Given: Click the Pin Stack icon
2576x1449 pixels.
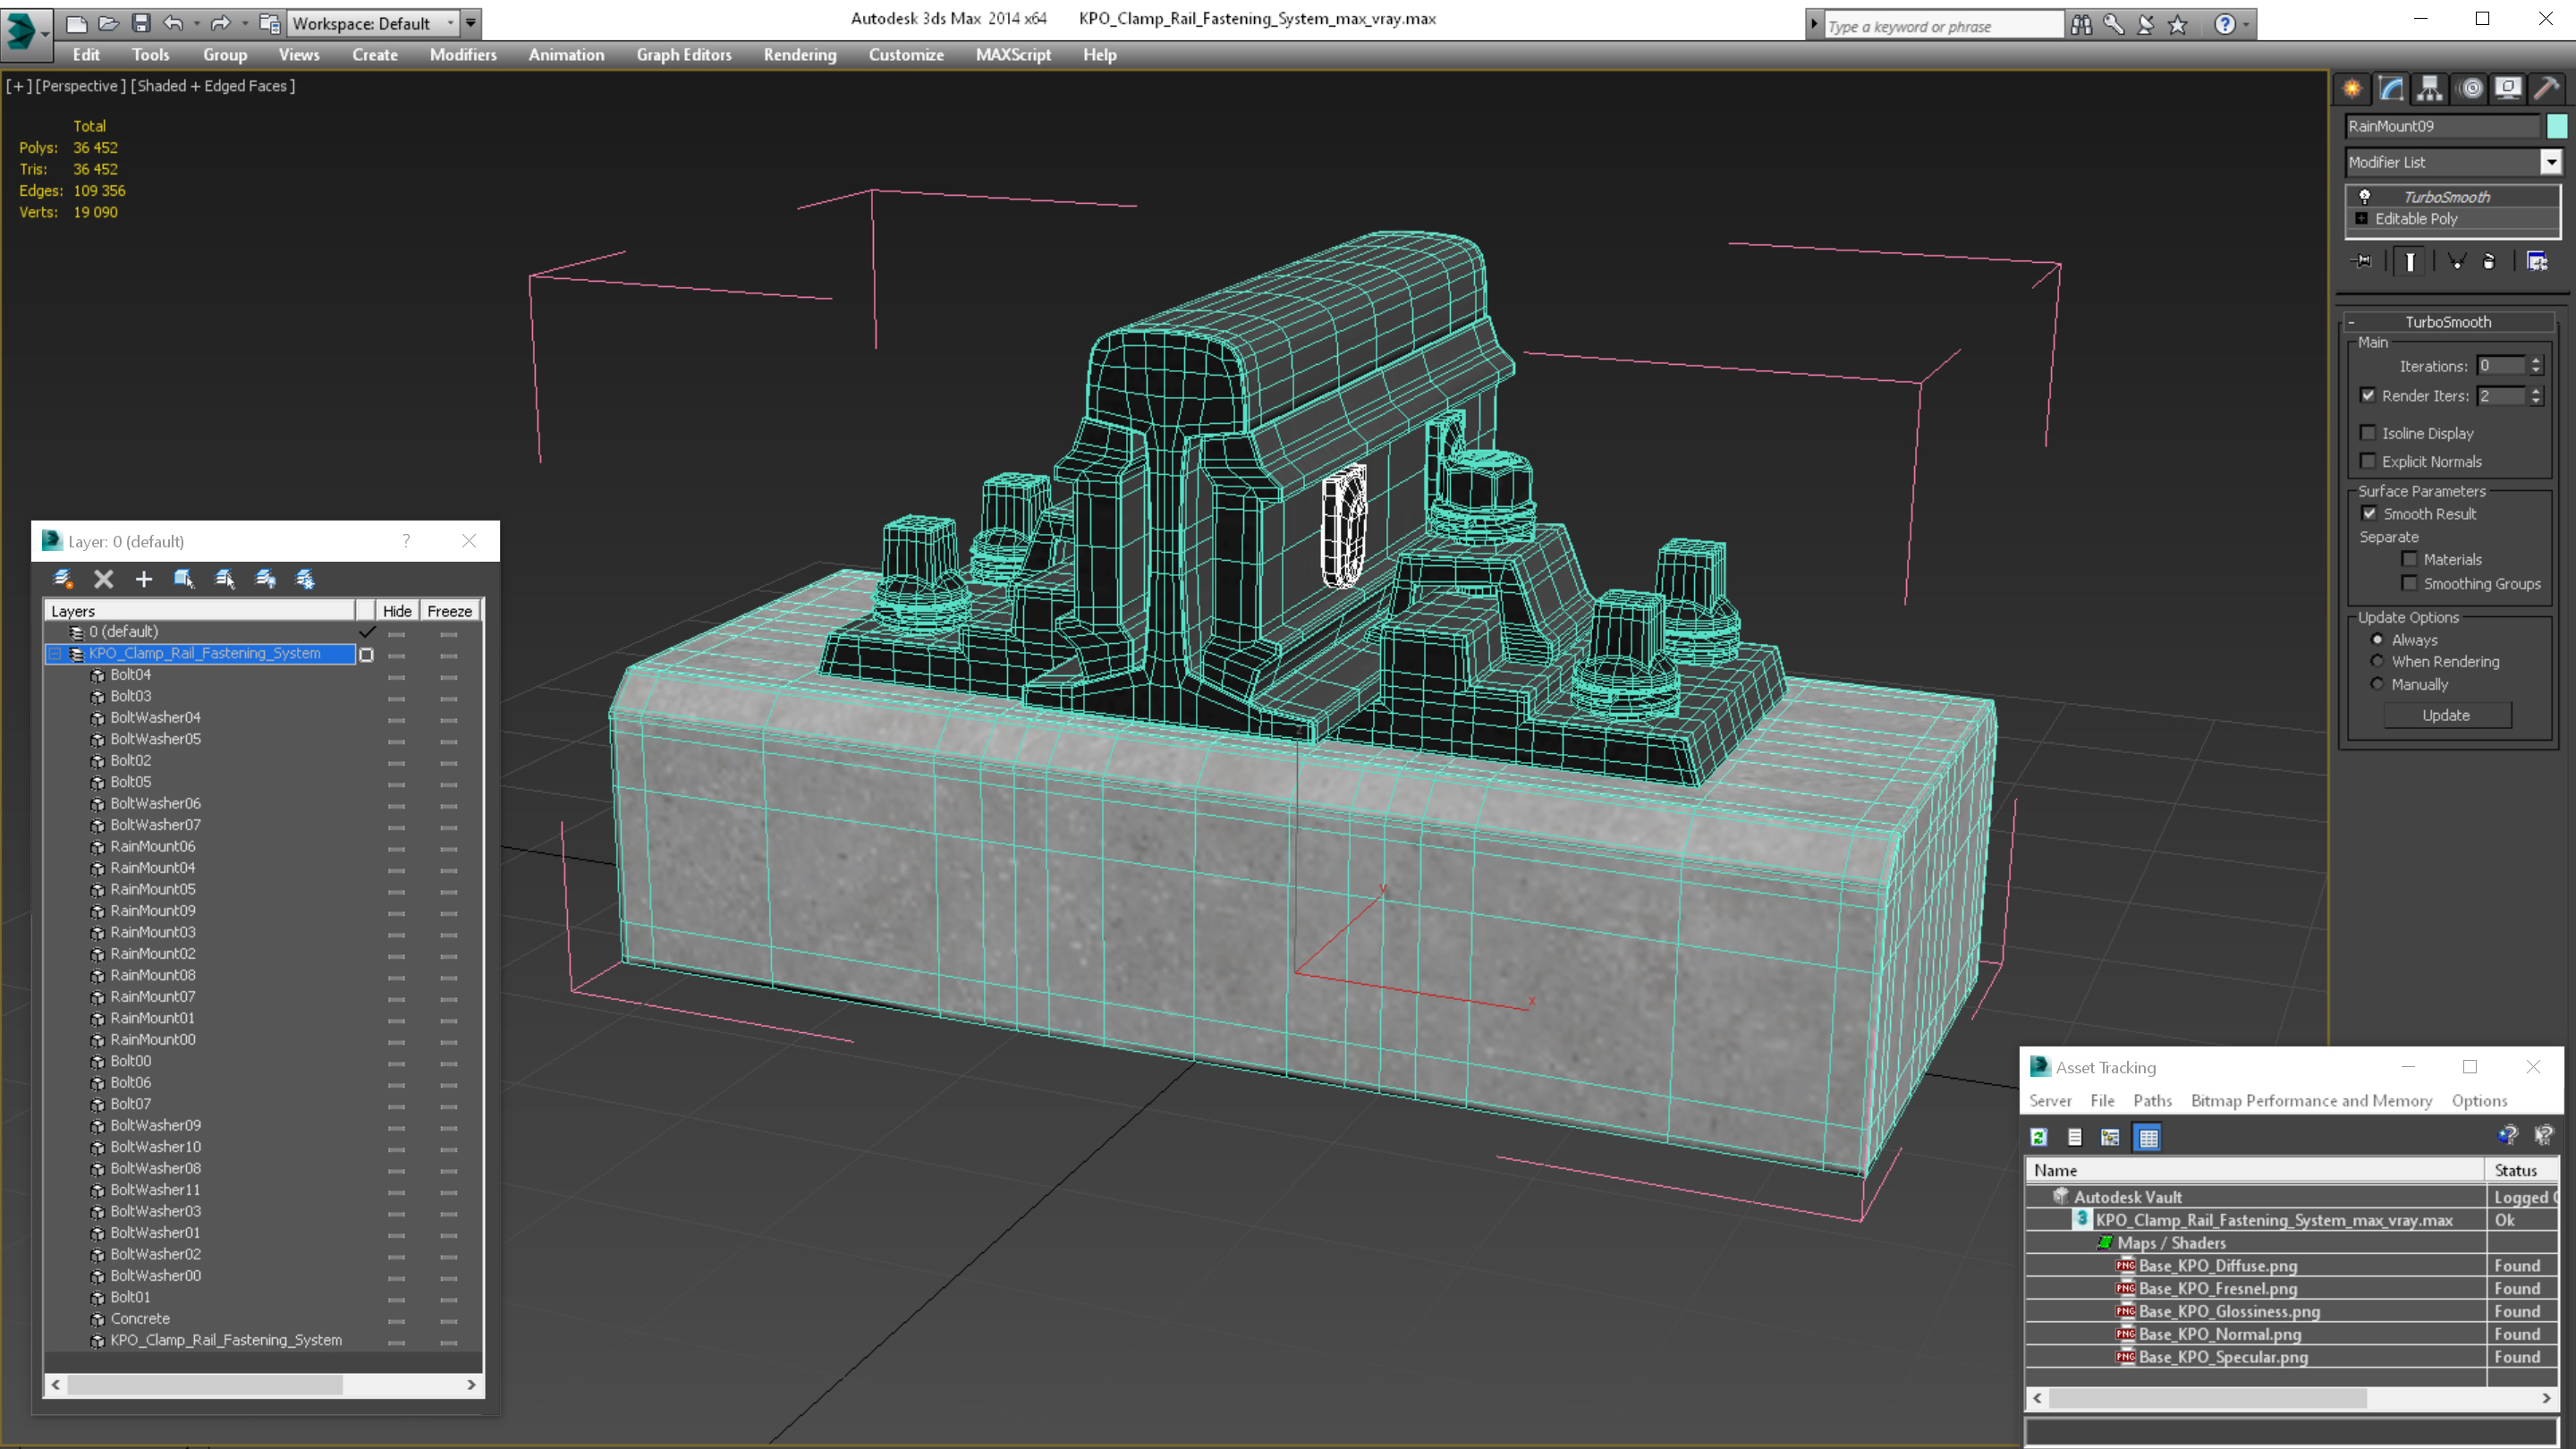Looking at the screenshot, I should tap(2362, 261).
